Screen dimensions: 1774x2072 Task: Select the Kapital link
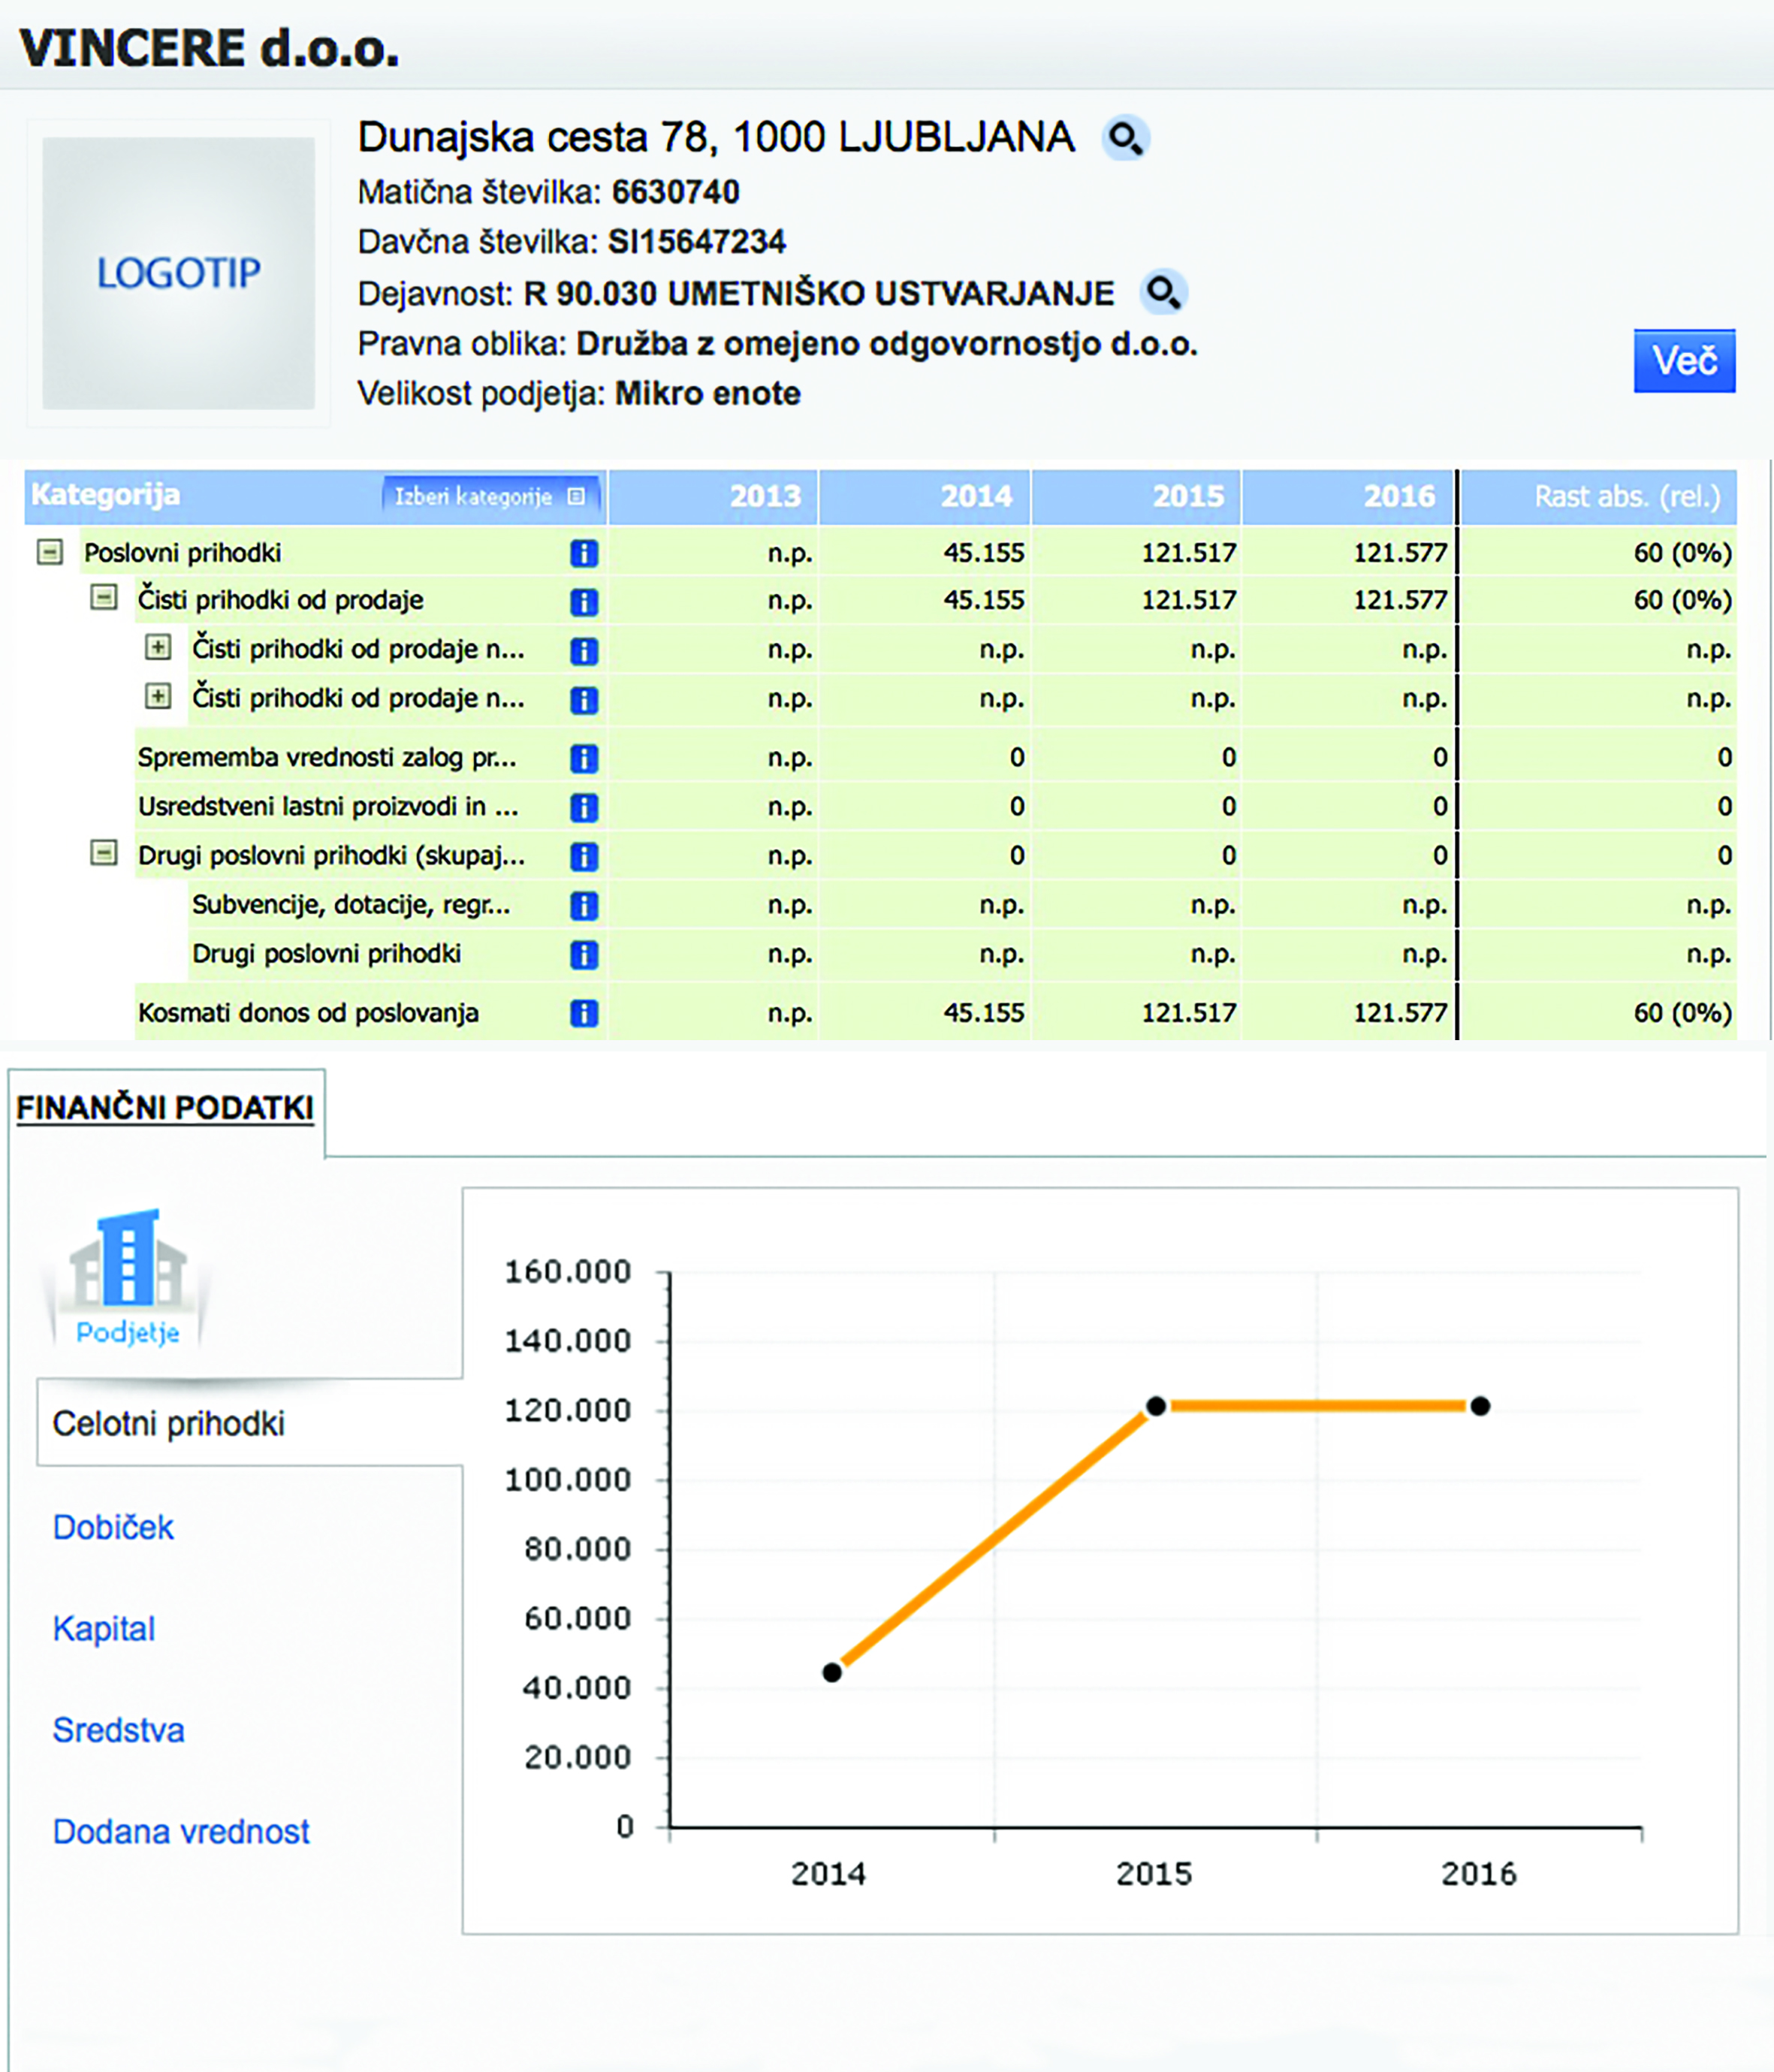pyautogui.click(x=104, y=1629)
